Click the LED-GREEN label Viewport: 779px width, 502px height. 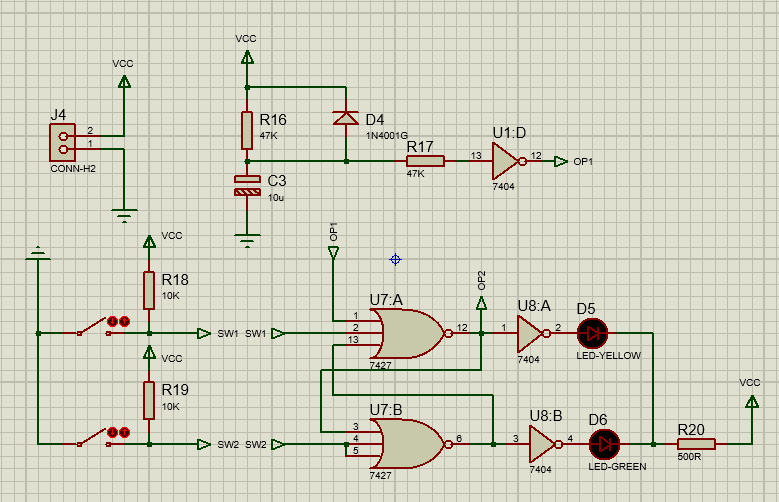[x=617, y=466]
